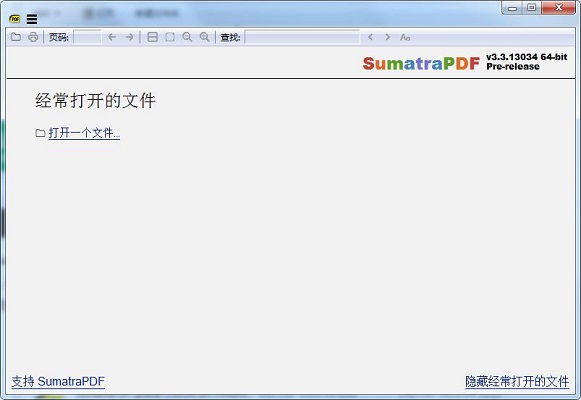Open the 打开一个文件... link
This screenshot has height=400, width=581.
pos(84,133)
